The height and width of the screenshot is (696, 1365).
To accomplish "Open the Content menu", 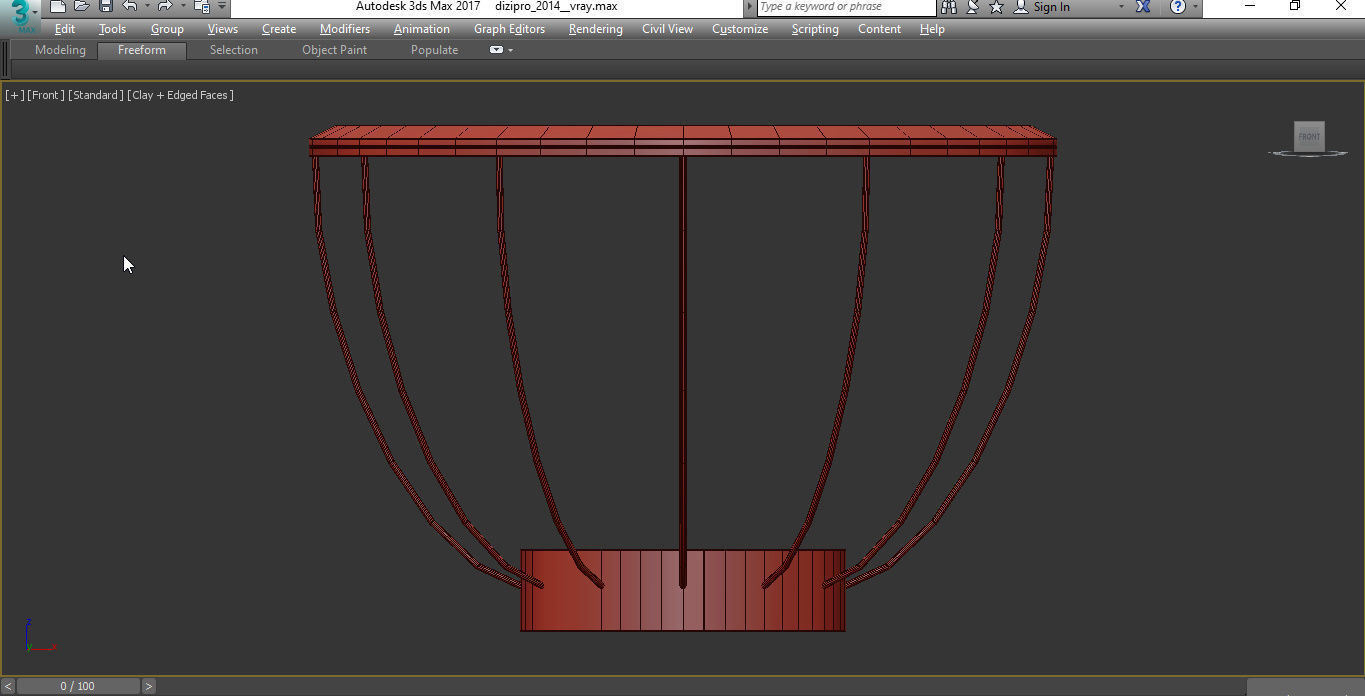I will click(x=879, y=29).
